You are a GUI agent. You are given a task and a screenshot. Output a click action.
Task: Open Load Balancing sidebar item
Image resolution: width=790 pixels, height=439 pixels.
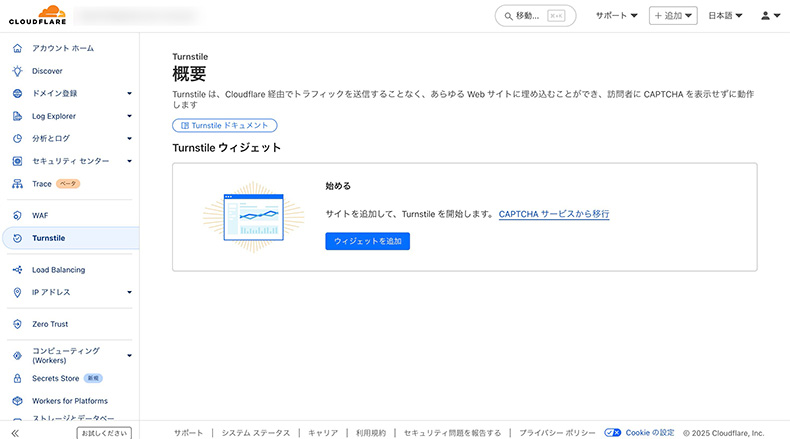[58, 270]
